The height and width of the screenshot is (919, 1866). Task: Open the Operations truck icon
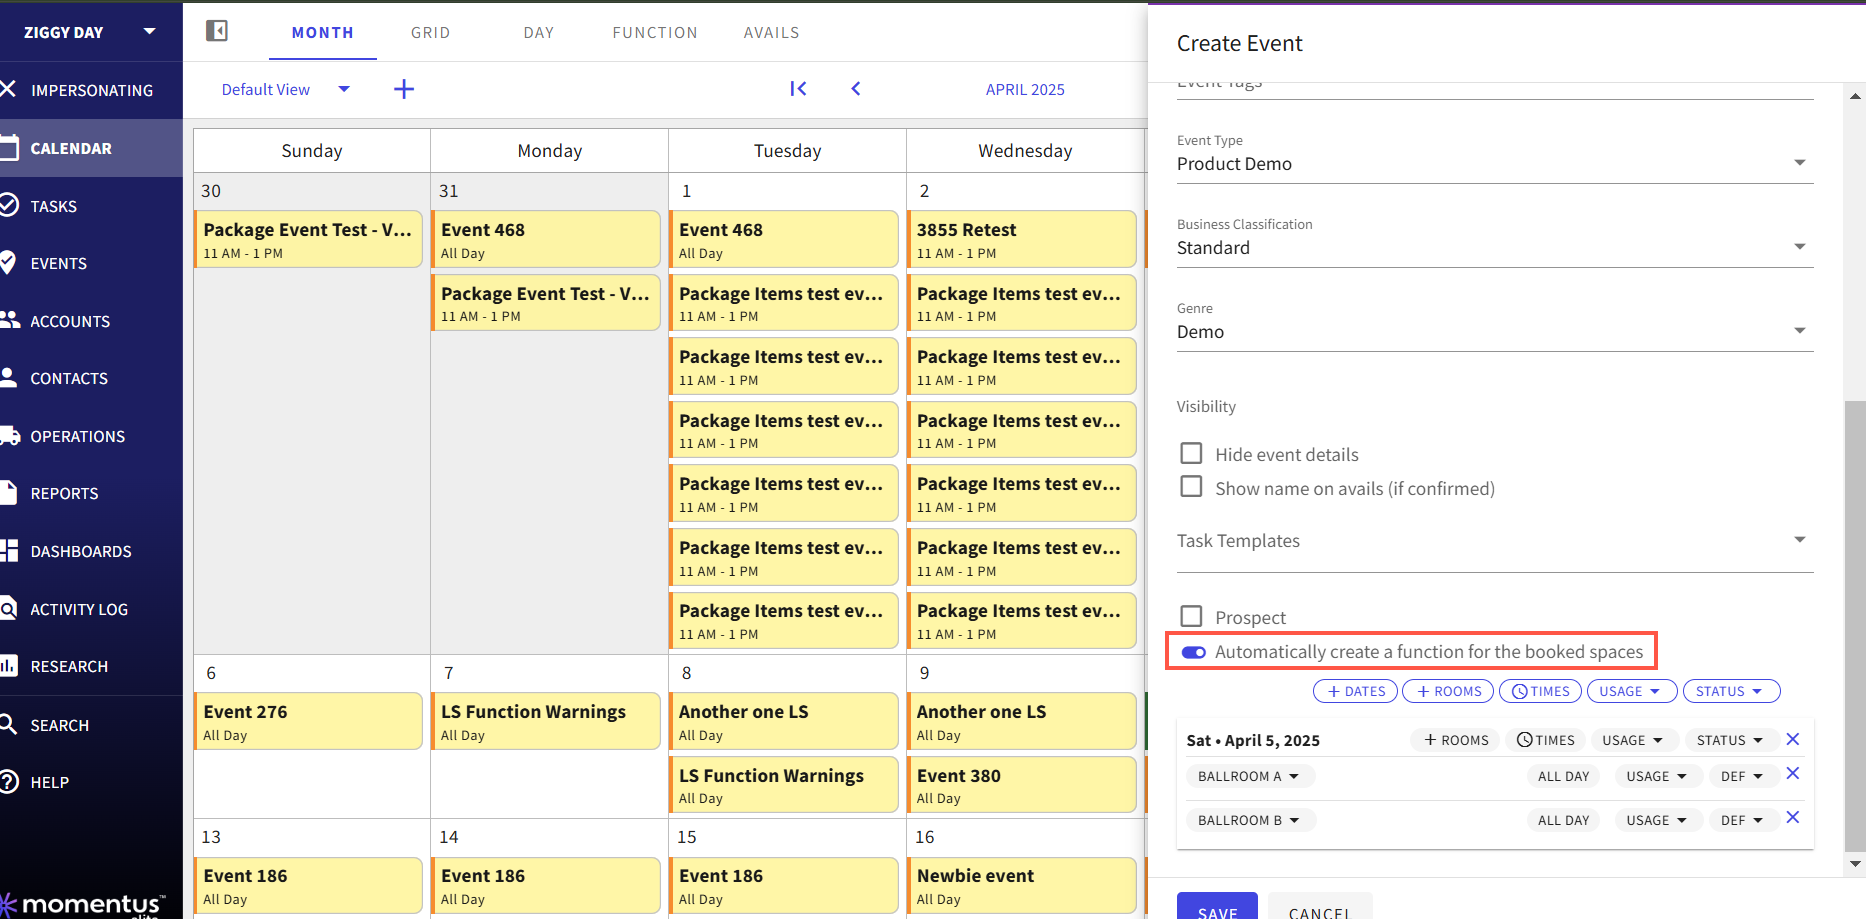(10, 436)
